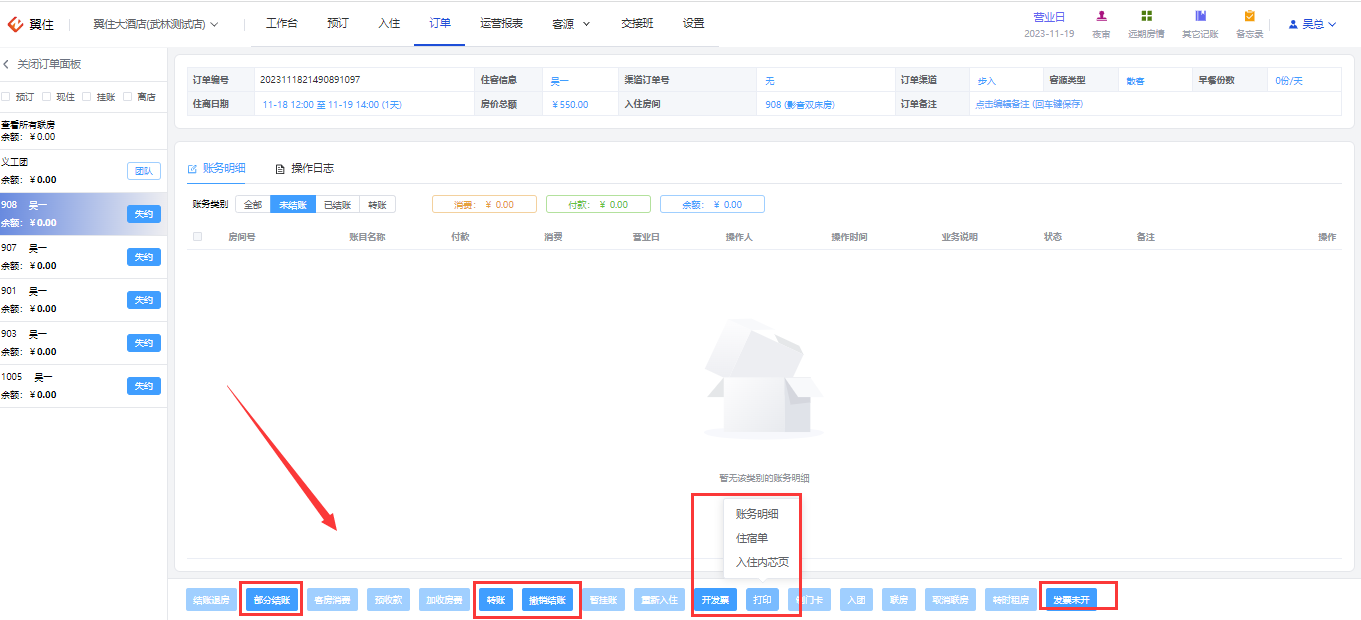Select the 已结账 account filter
Screen dimensions: 1361x620
coord(337,204)
